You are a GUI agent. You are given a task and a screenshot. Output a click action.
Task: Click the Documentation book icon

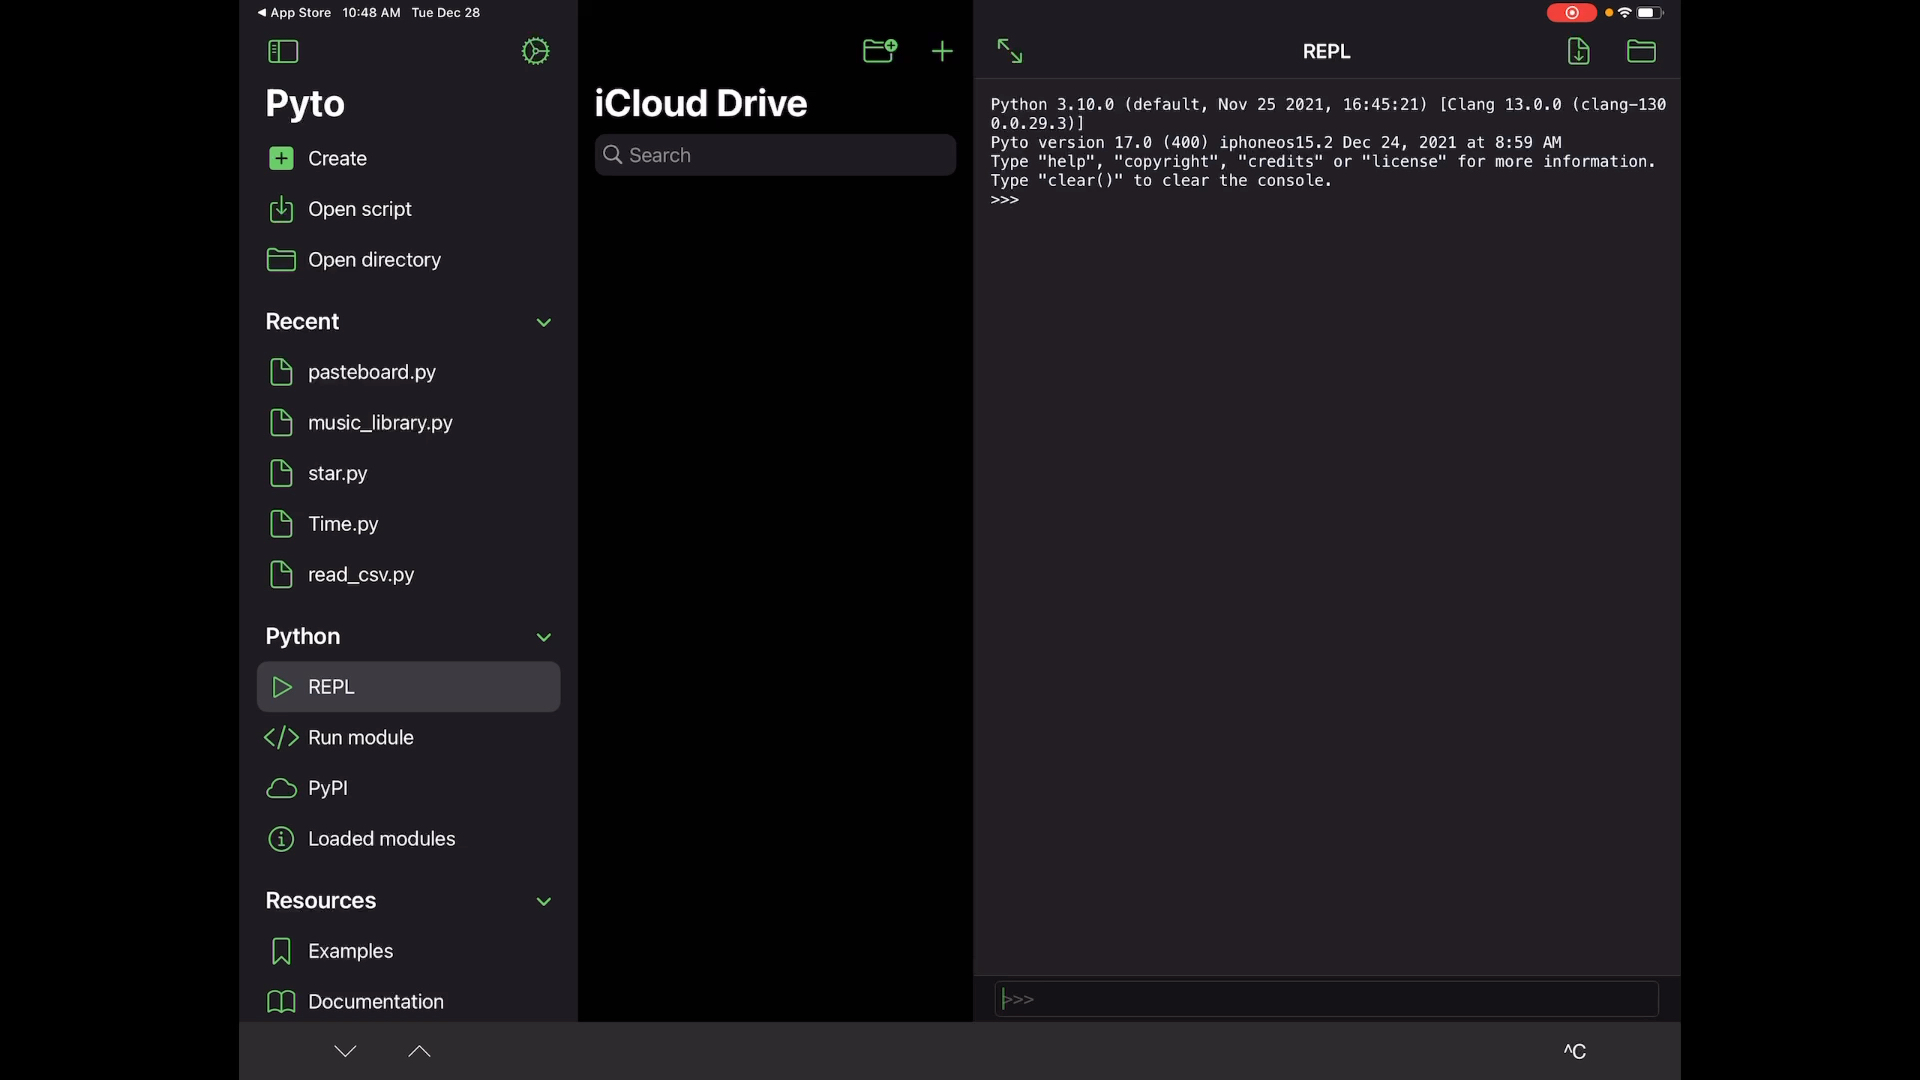click(x=281, y=1002)
